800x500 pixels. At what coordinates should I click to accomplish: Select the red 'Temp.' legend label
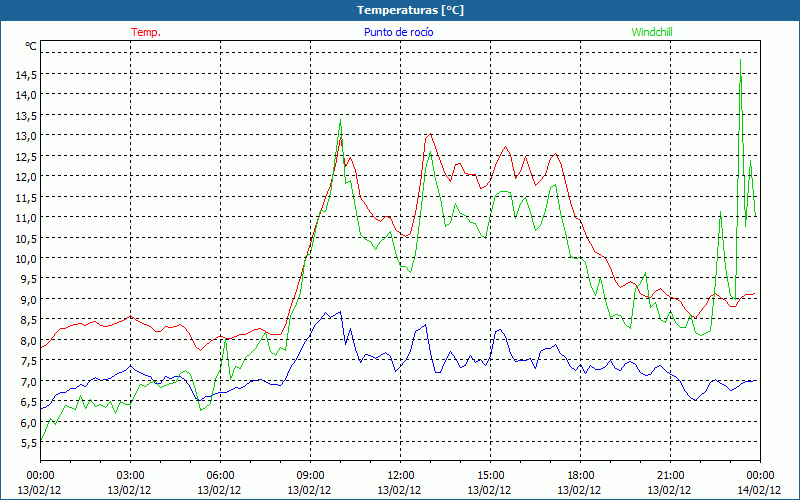(146, 32)
